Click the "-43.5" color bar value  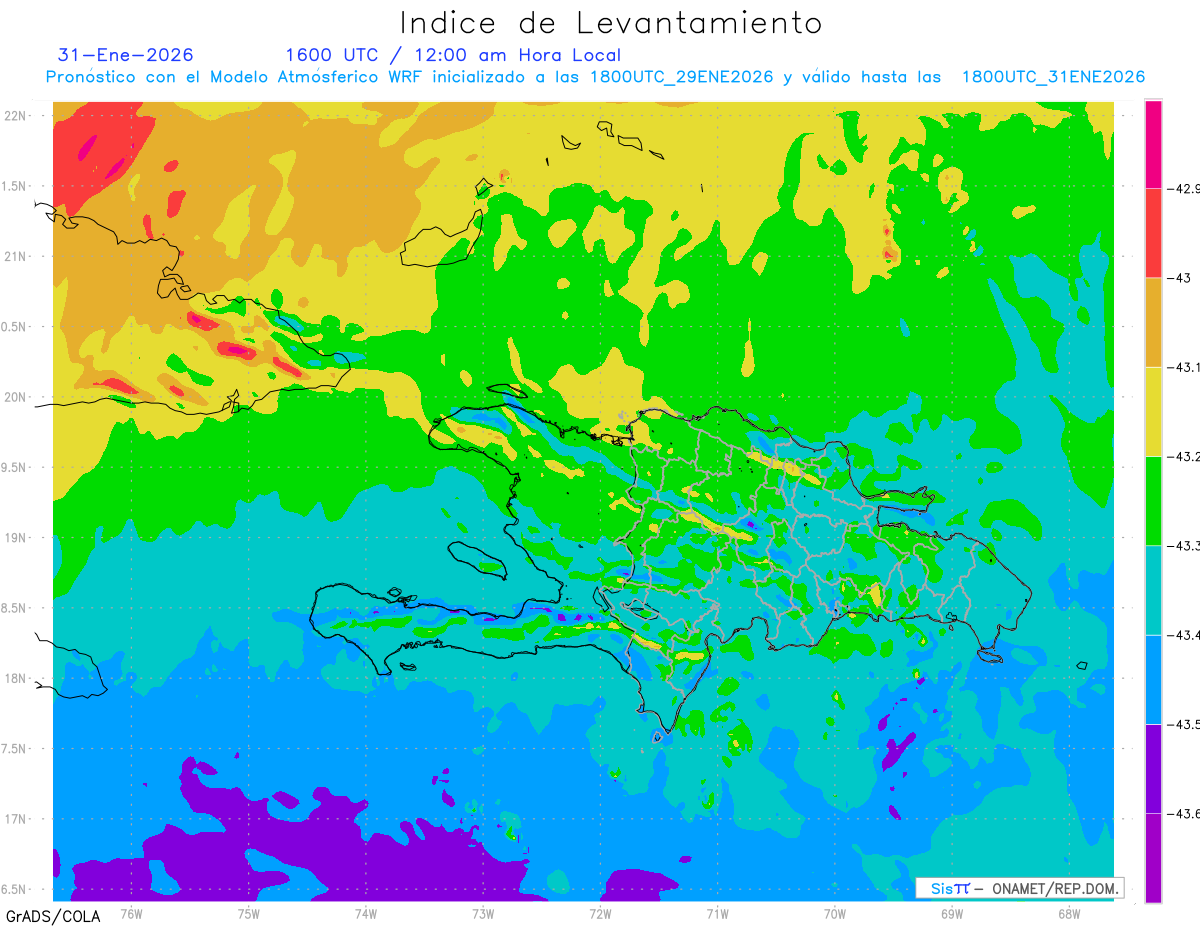coord(1183,724)
